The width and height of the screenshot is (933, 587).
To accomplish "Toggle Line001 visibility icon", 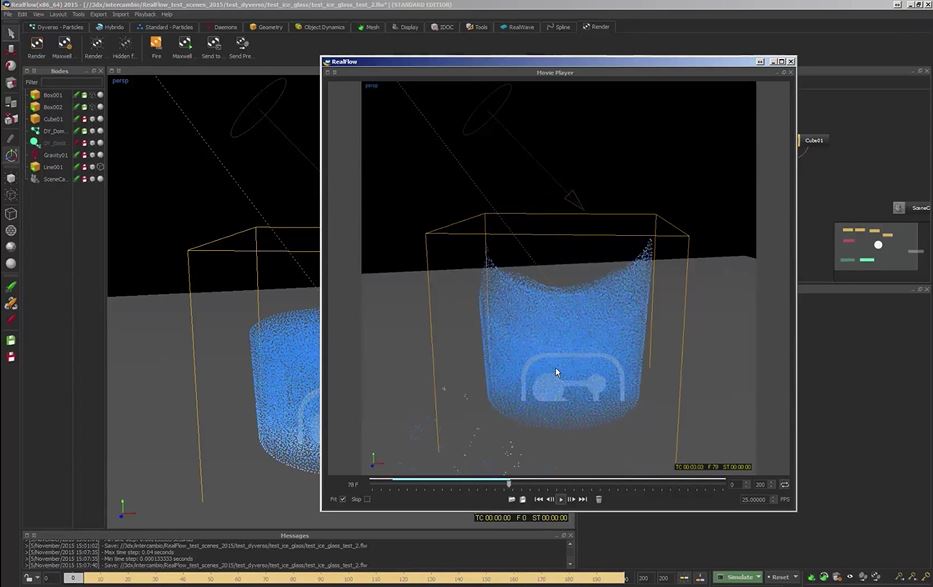I will [100, 167].
